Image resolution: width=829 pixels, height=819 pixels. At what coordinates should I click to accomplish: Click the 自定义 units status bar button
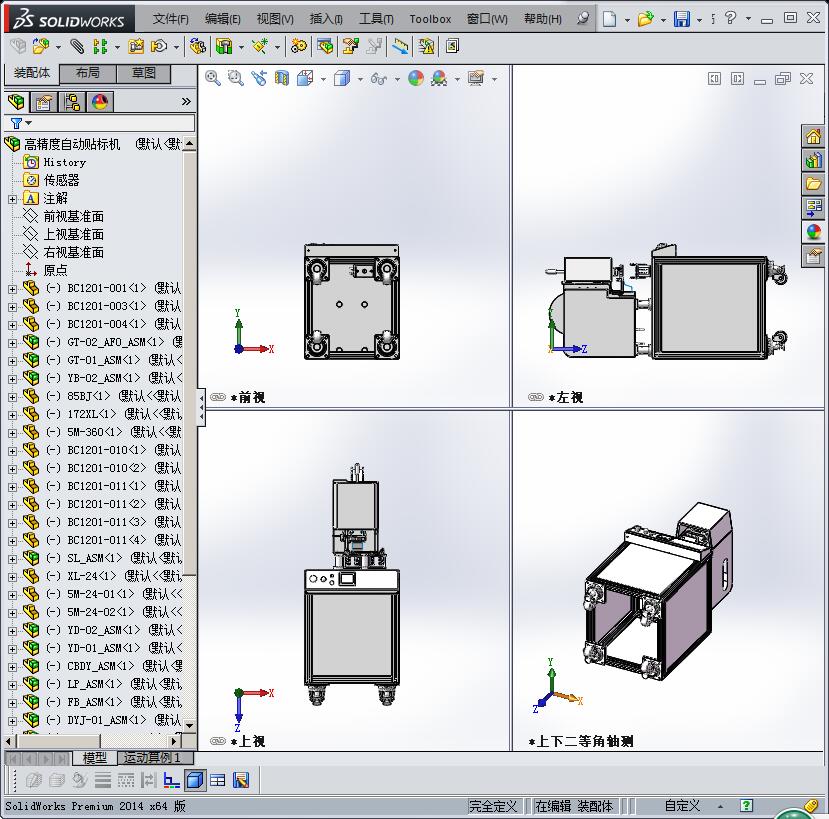682,806
